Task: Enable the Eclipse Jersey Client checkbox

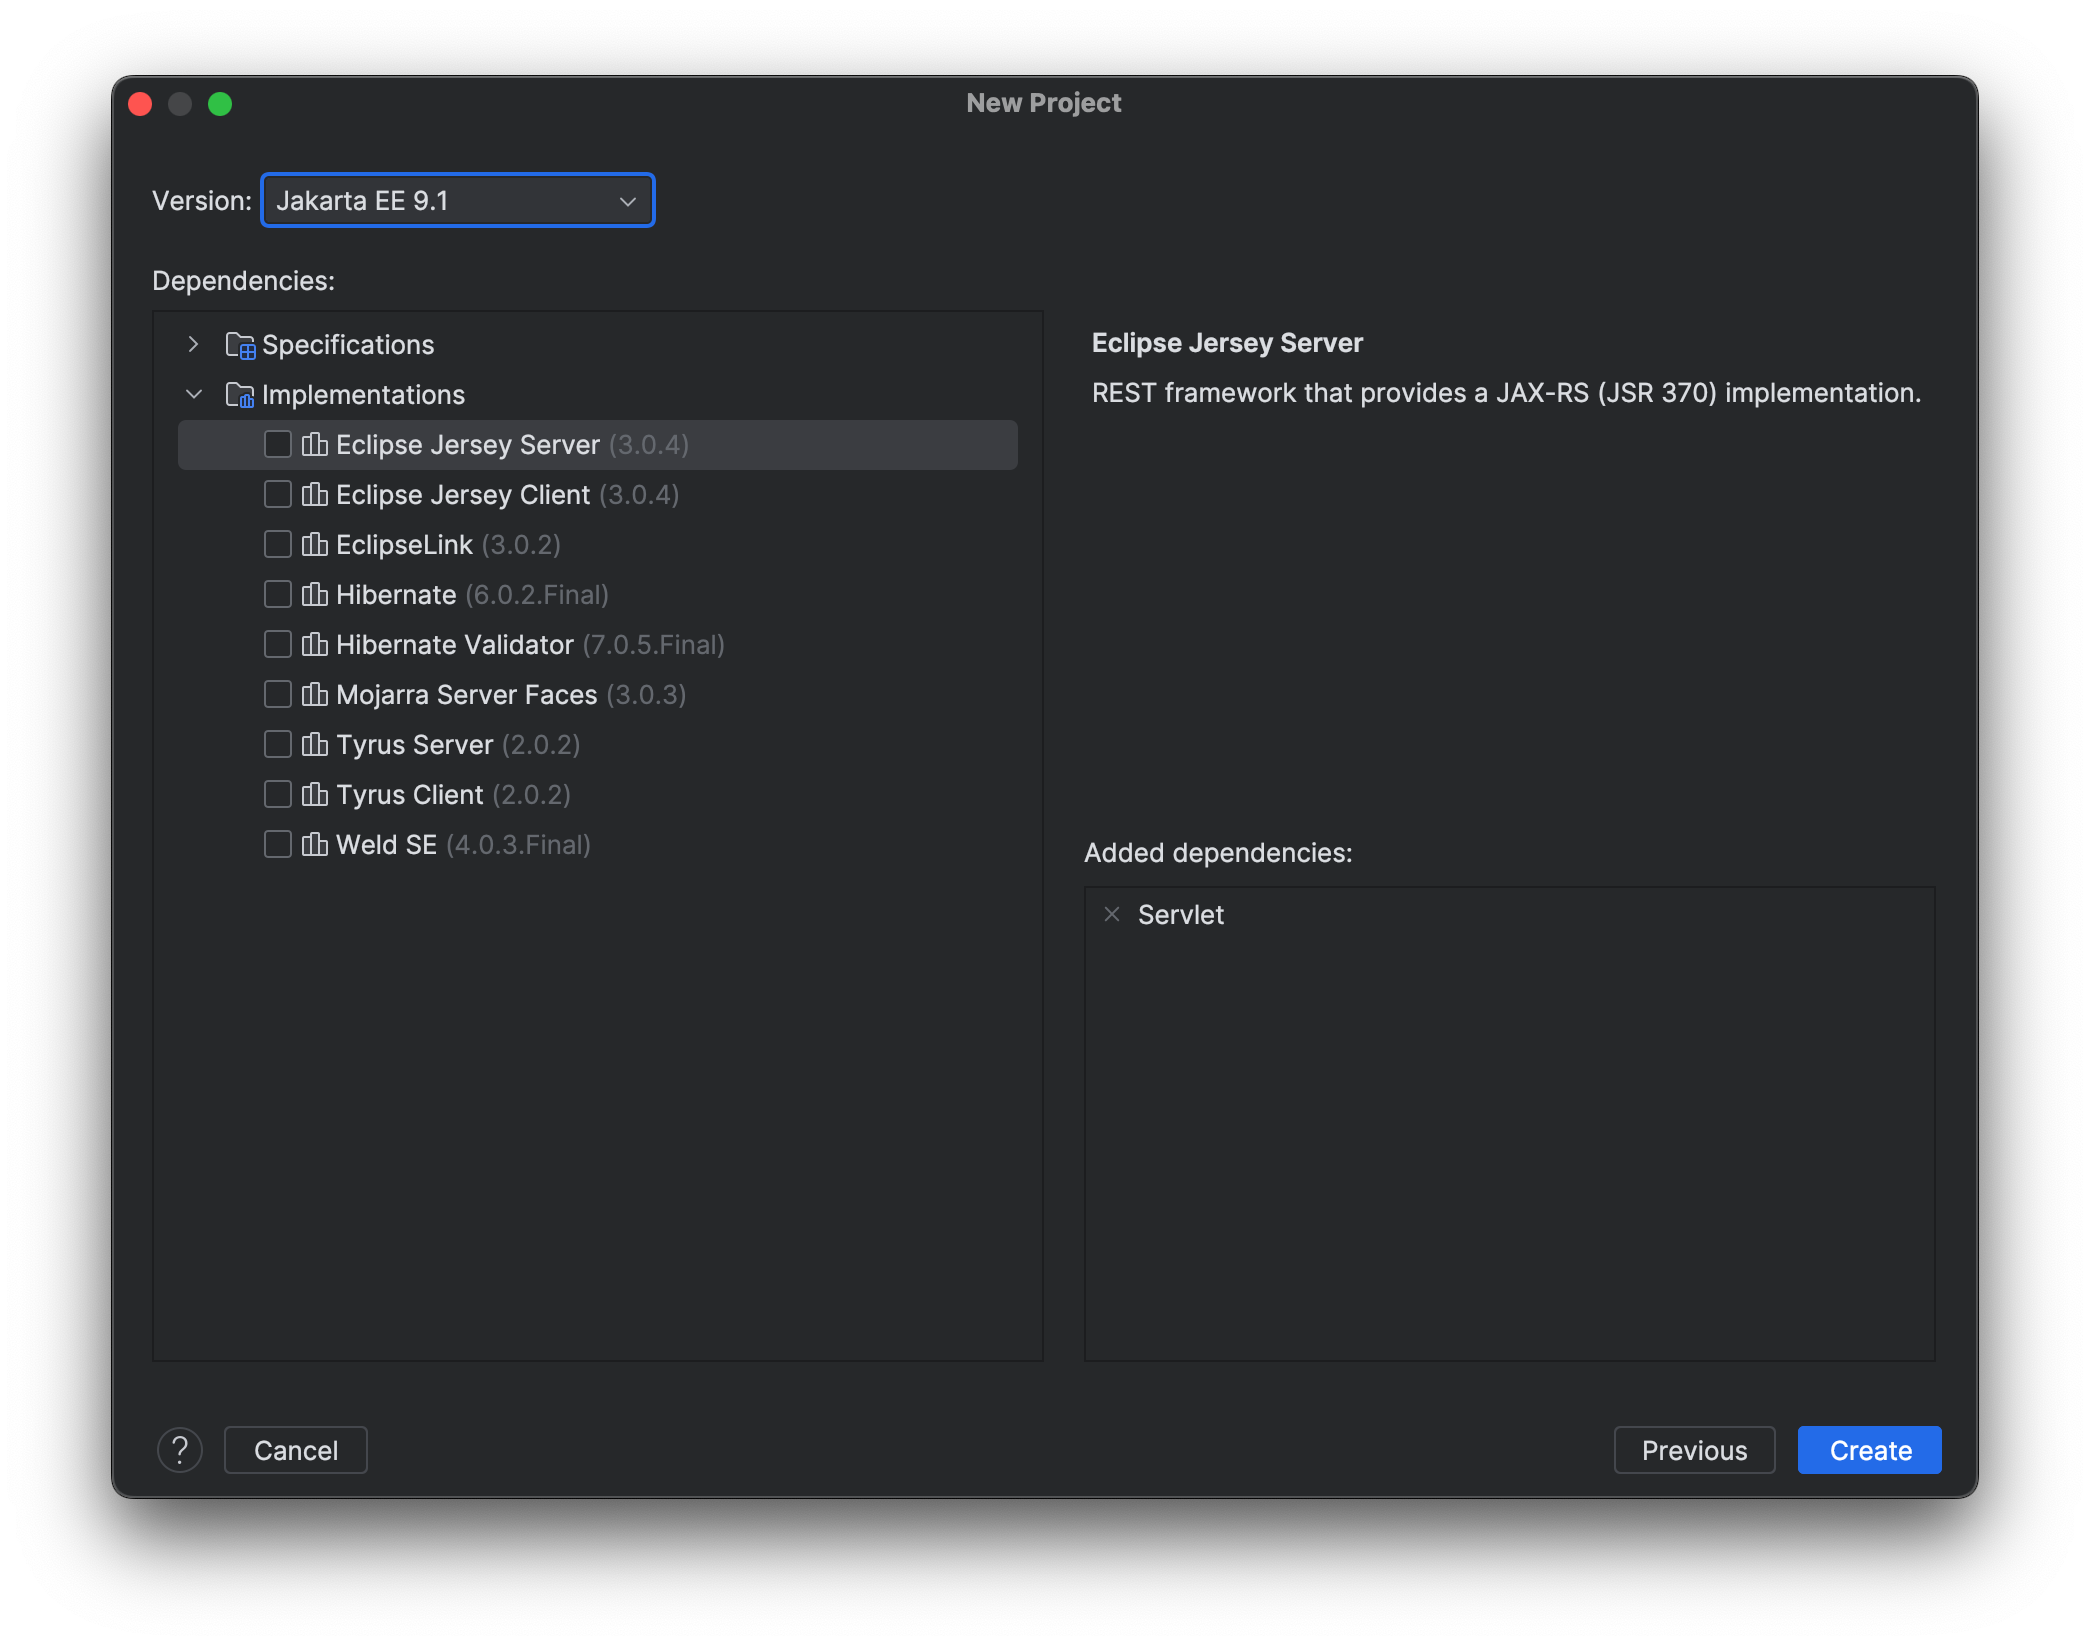Action: (x=277, y=494)
